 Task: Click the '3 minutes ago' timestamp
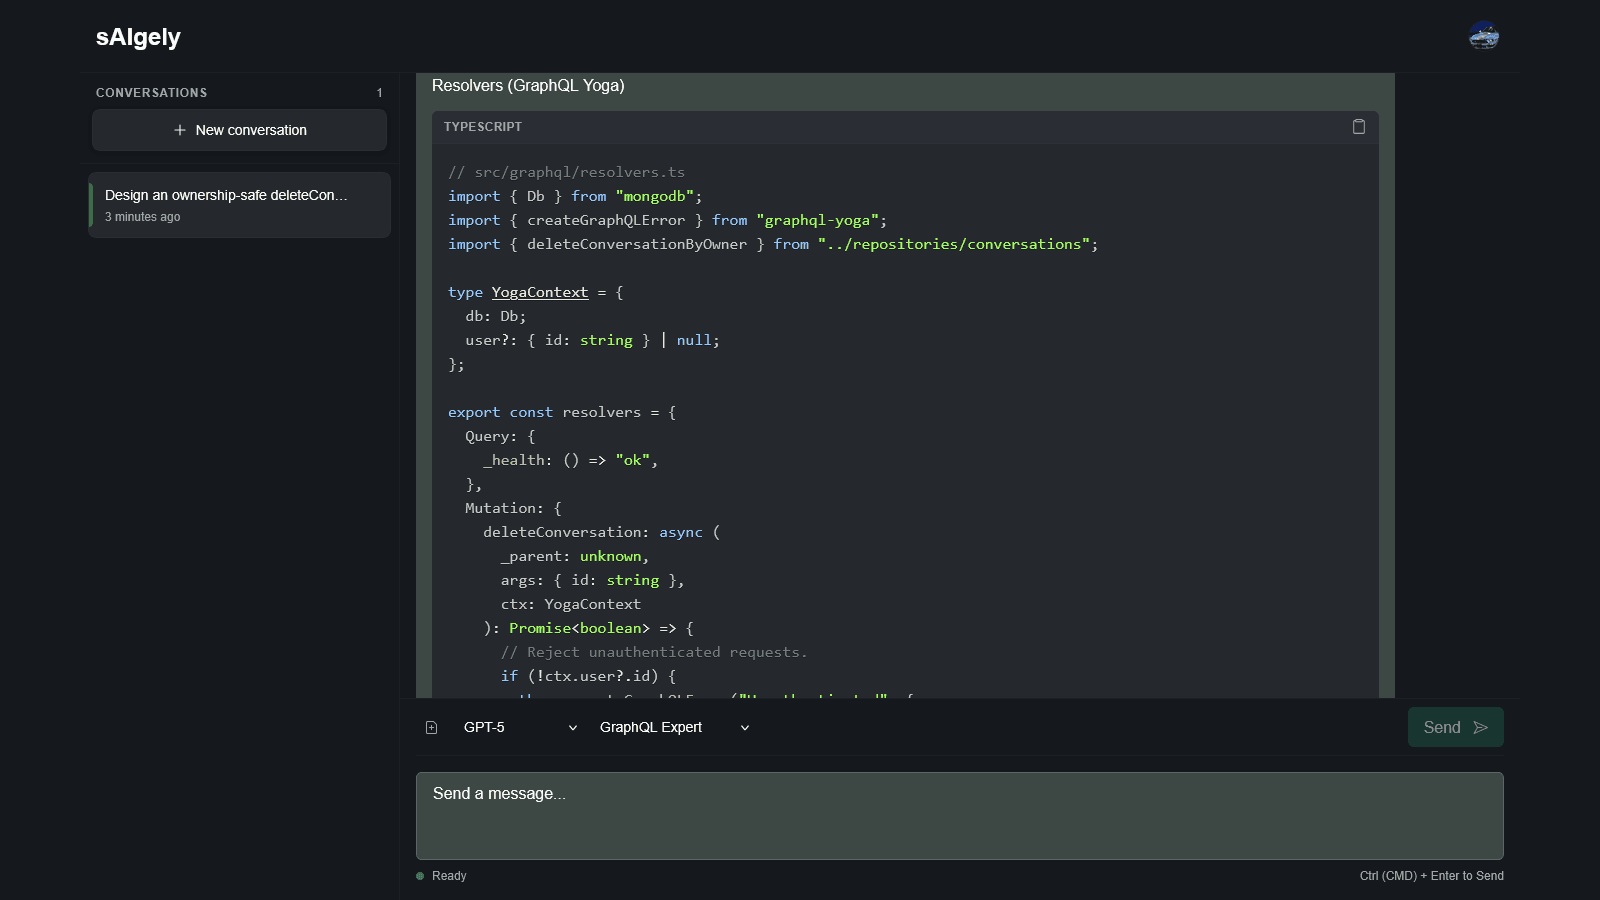(x=143, y=217)
